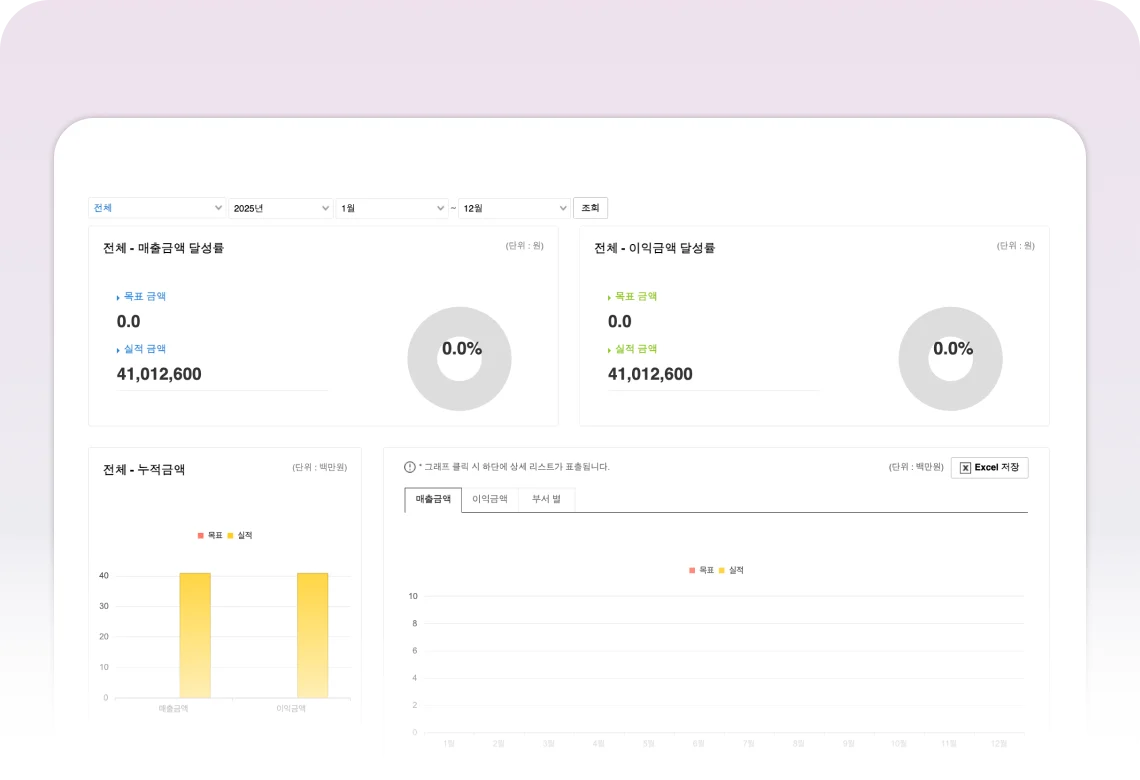Image resolution: width=1140 pixels, height=780 pixels.
Task: Click the 이익금액 bar in 누적금액 chart
Action: pyautogui.click(x=312, y=635)
